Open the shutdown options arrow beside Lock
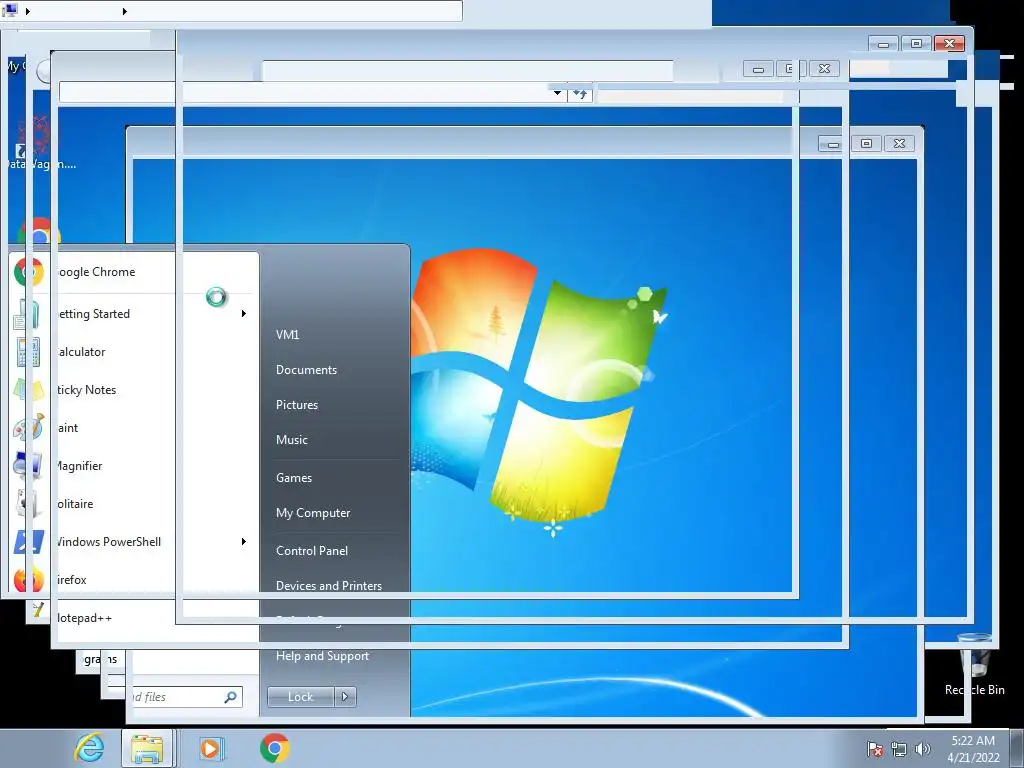Screen dimensions: 1024x768 pyautogui.click(x=345, y=697)
